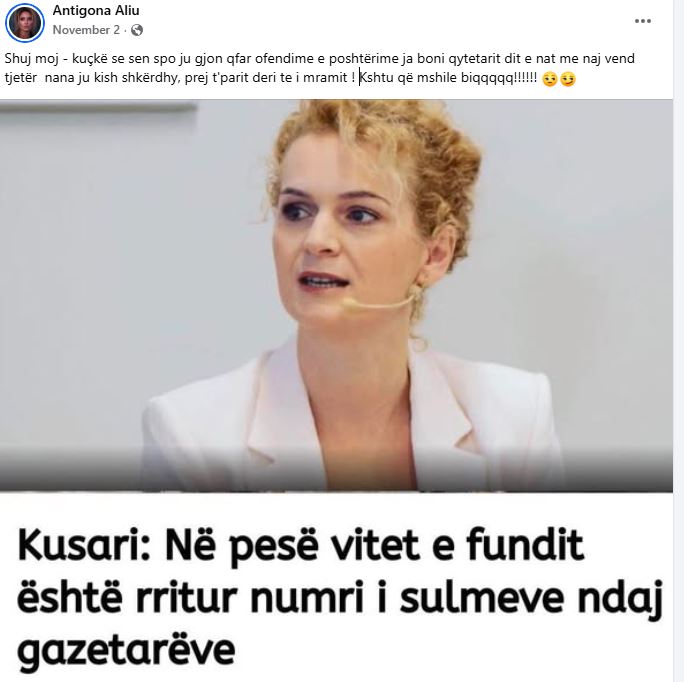Click the word gazetarëve in the headline
Viewport: 684px width, 682px height.
point(127,648)
